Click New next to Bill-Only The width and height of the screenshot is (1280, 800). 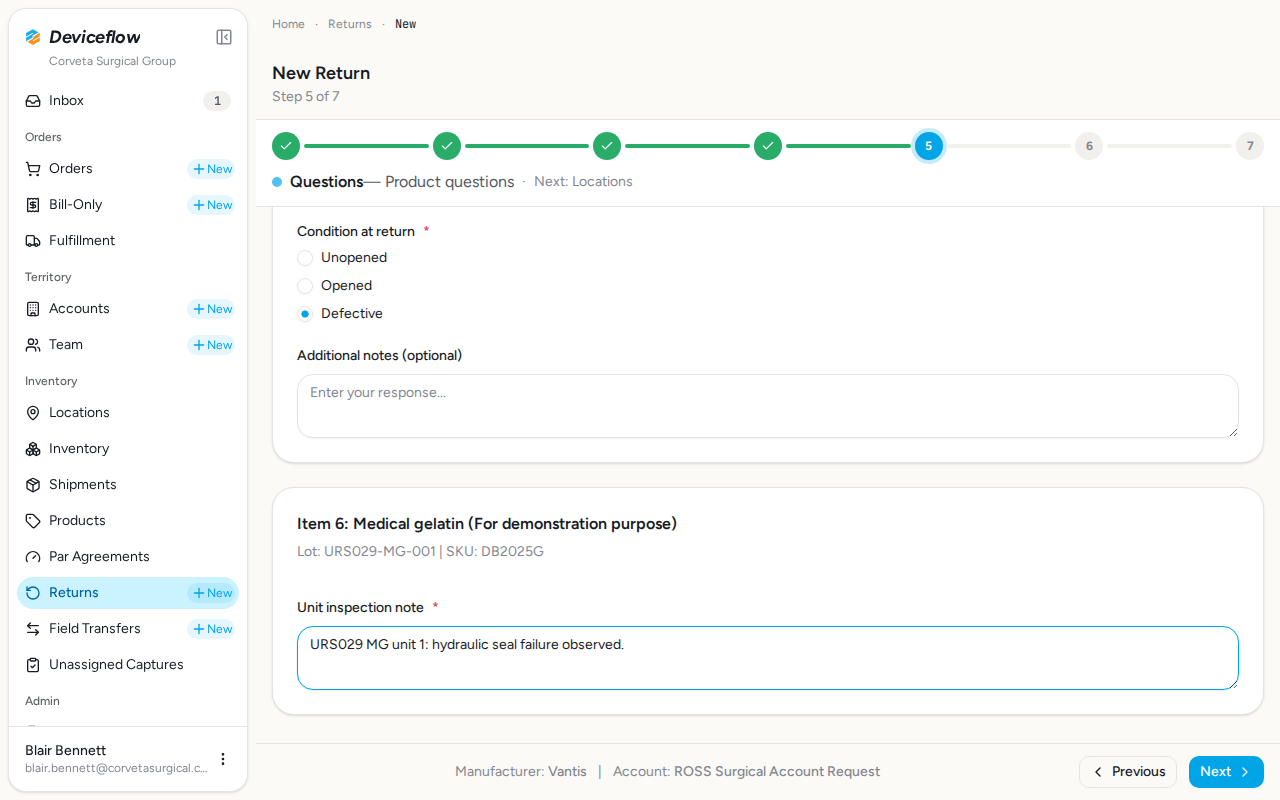(x=212, y=205)
